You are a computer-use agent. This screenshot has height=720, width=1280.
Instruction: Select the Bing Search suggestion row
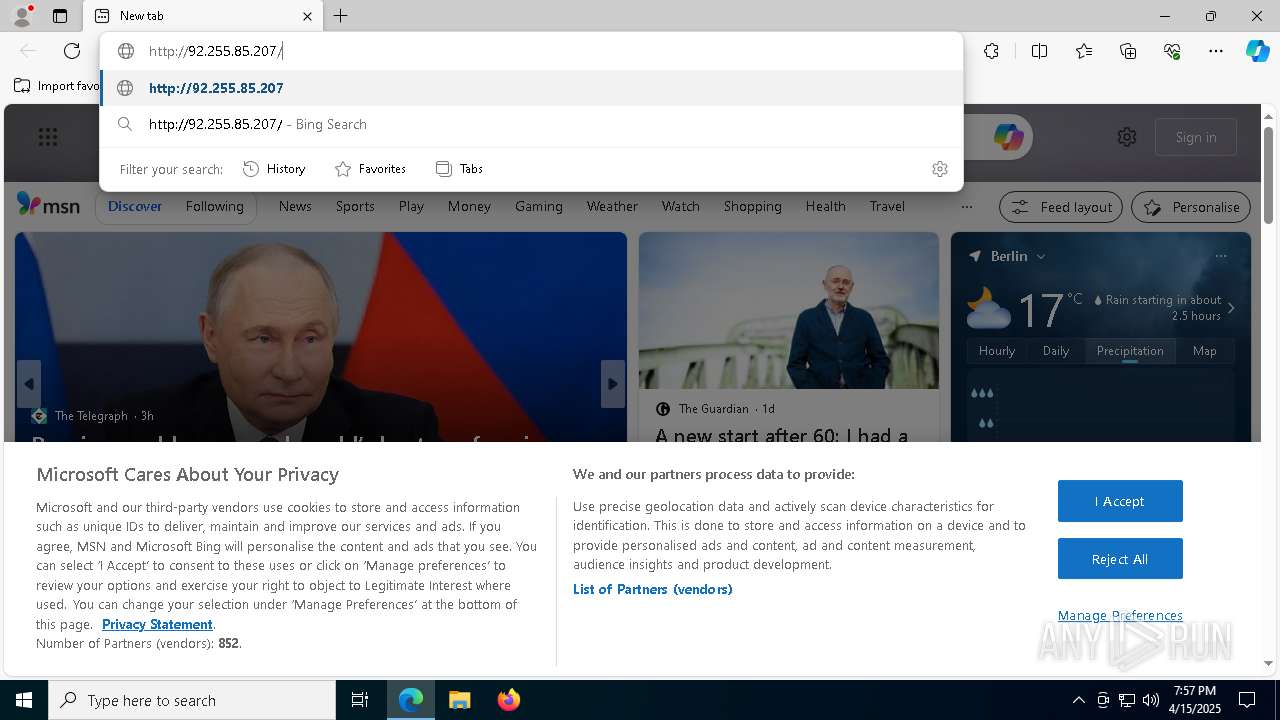(531, 124)
